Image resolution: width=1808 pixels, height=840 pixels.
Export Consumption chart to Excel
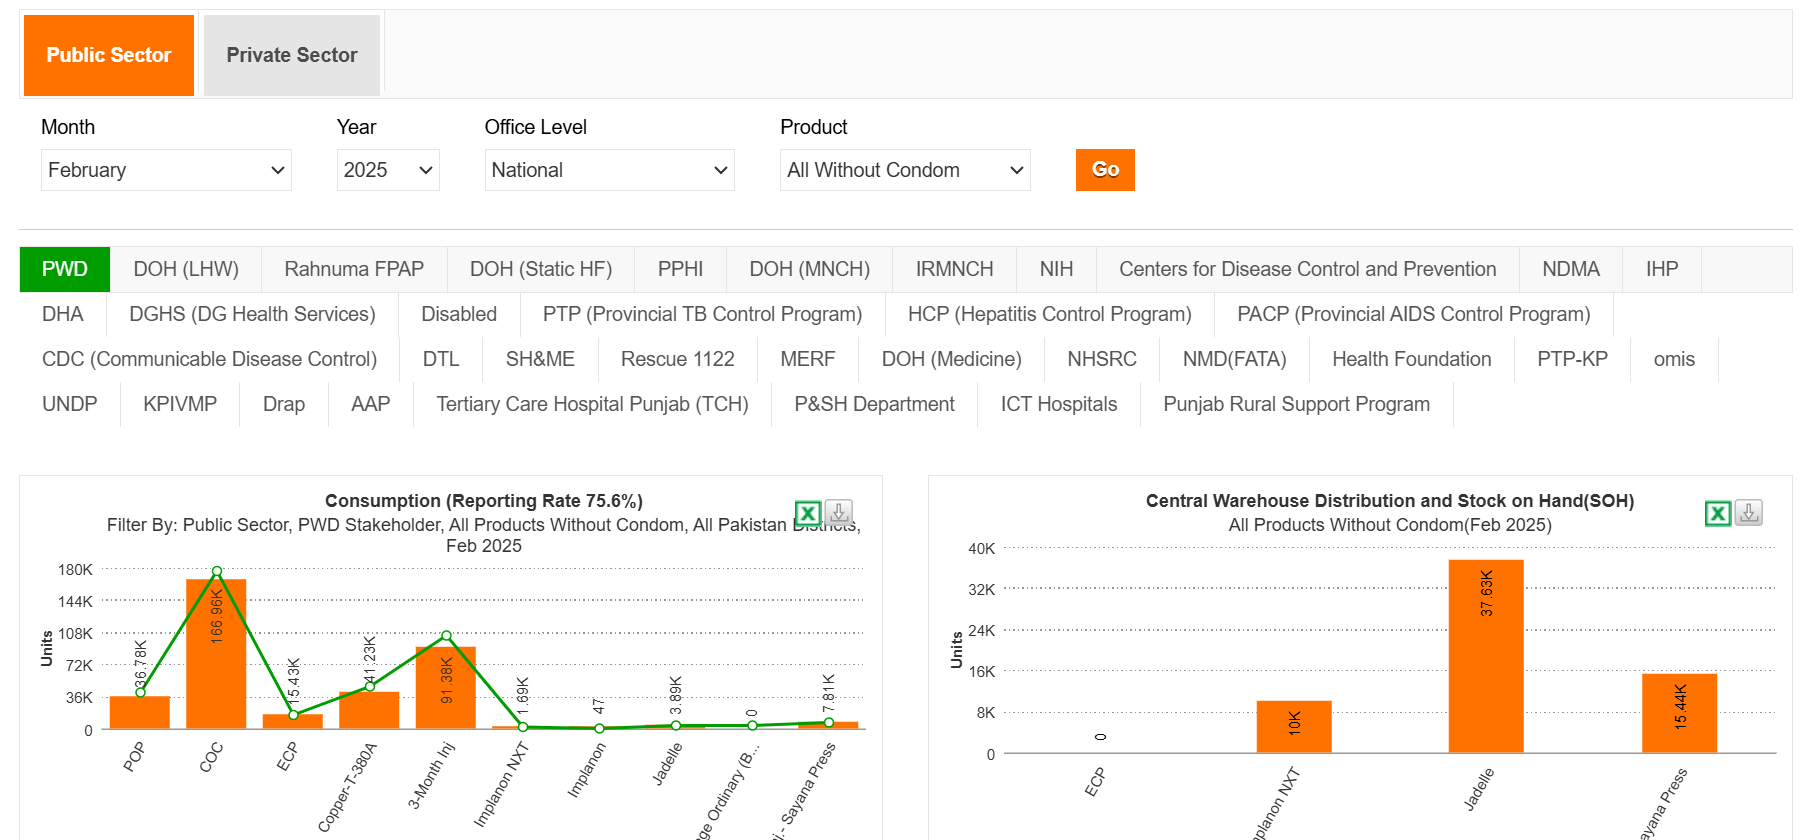tap(807, 514)
